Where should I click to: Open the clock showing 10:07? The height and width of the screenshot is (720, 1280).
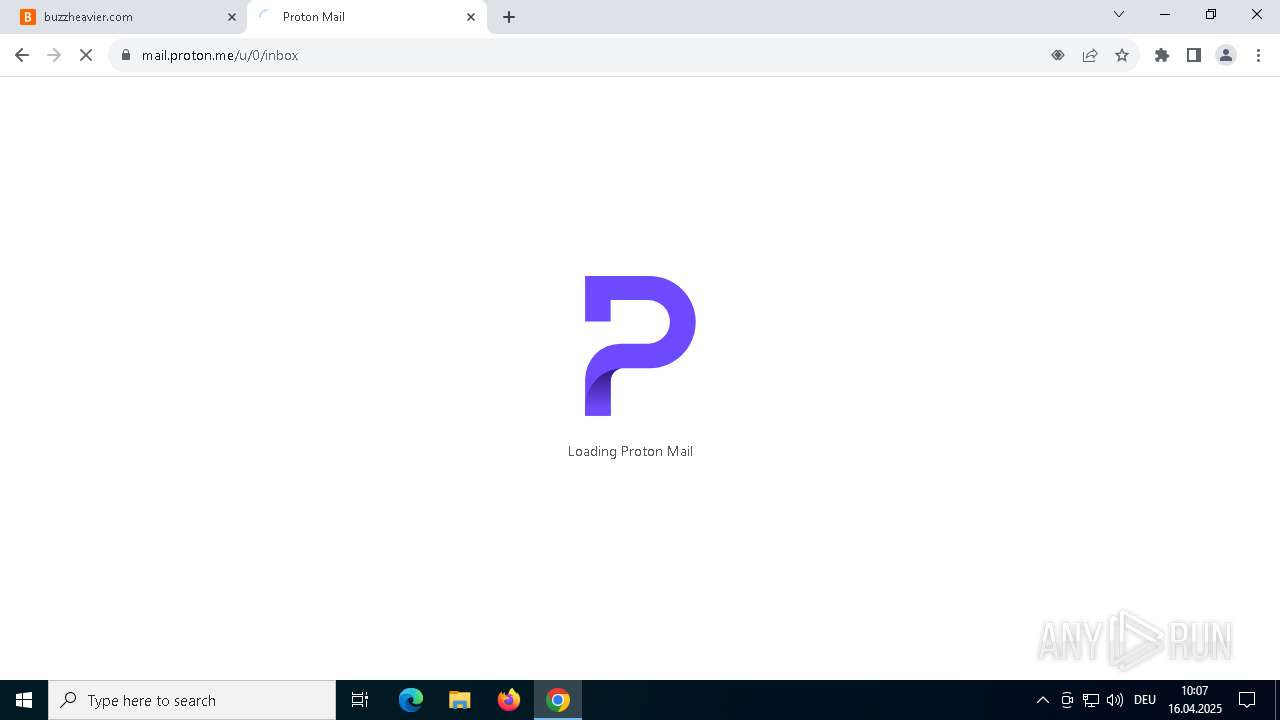[1195, 700]
